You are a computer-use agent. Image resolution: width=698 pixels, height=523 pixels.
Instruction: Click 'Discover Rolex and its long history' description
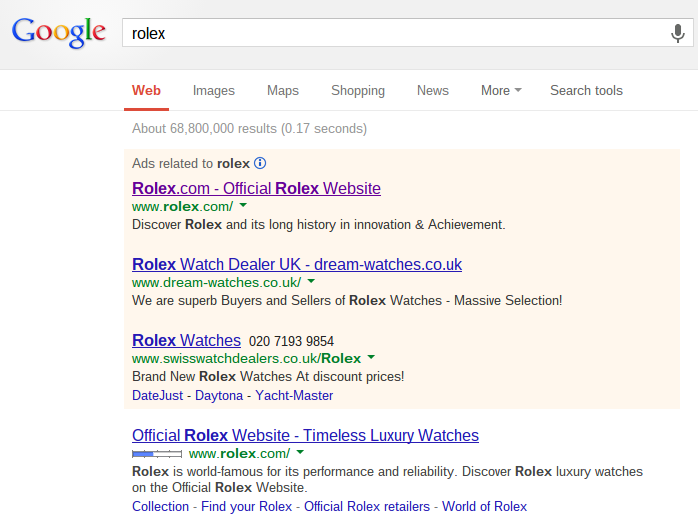click(x=319, y=224)
